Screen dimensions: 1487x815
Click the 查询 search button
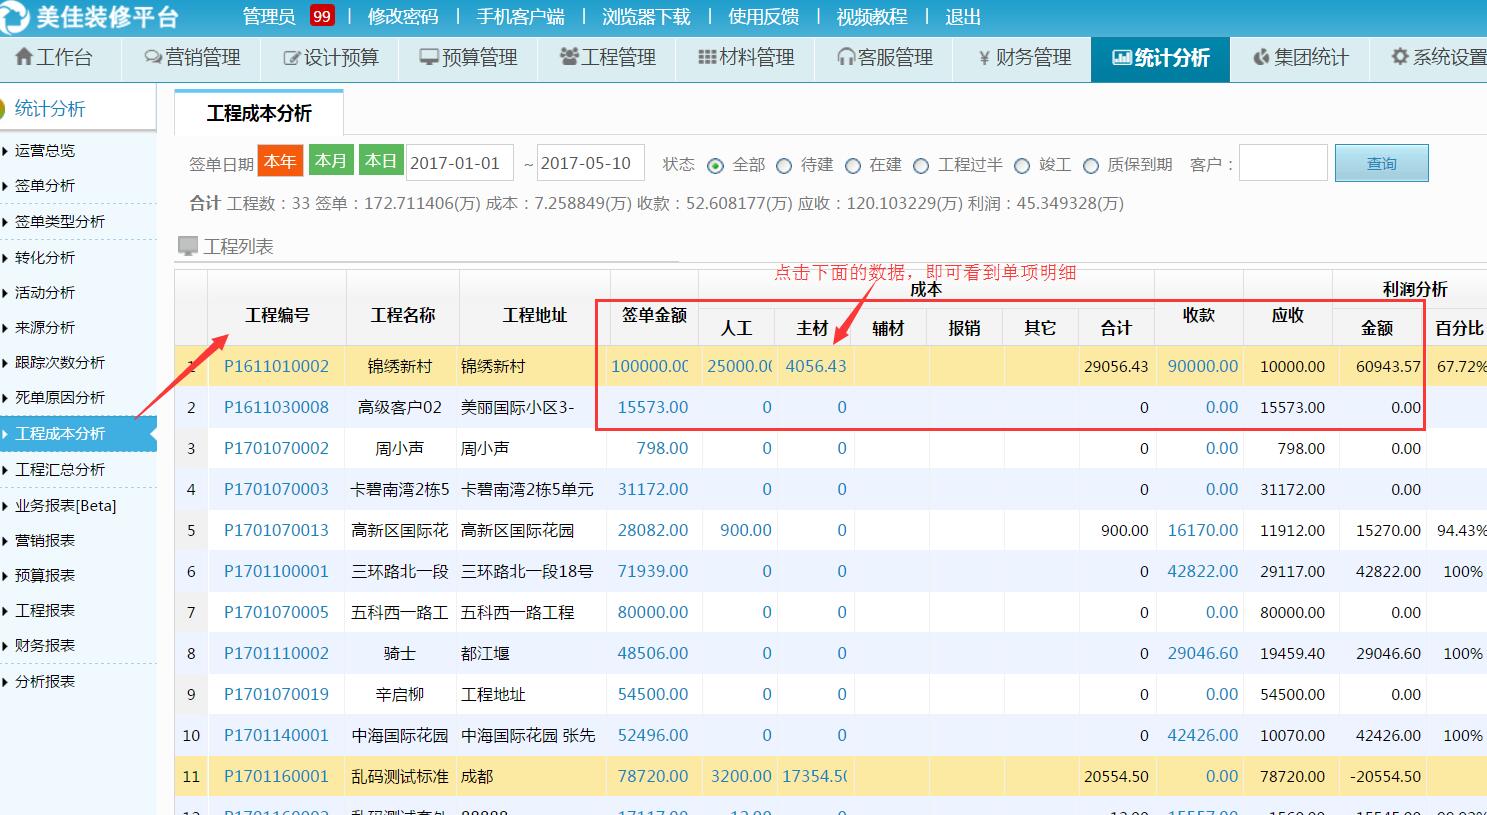tap(1381, 162)
